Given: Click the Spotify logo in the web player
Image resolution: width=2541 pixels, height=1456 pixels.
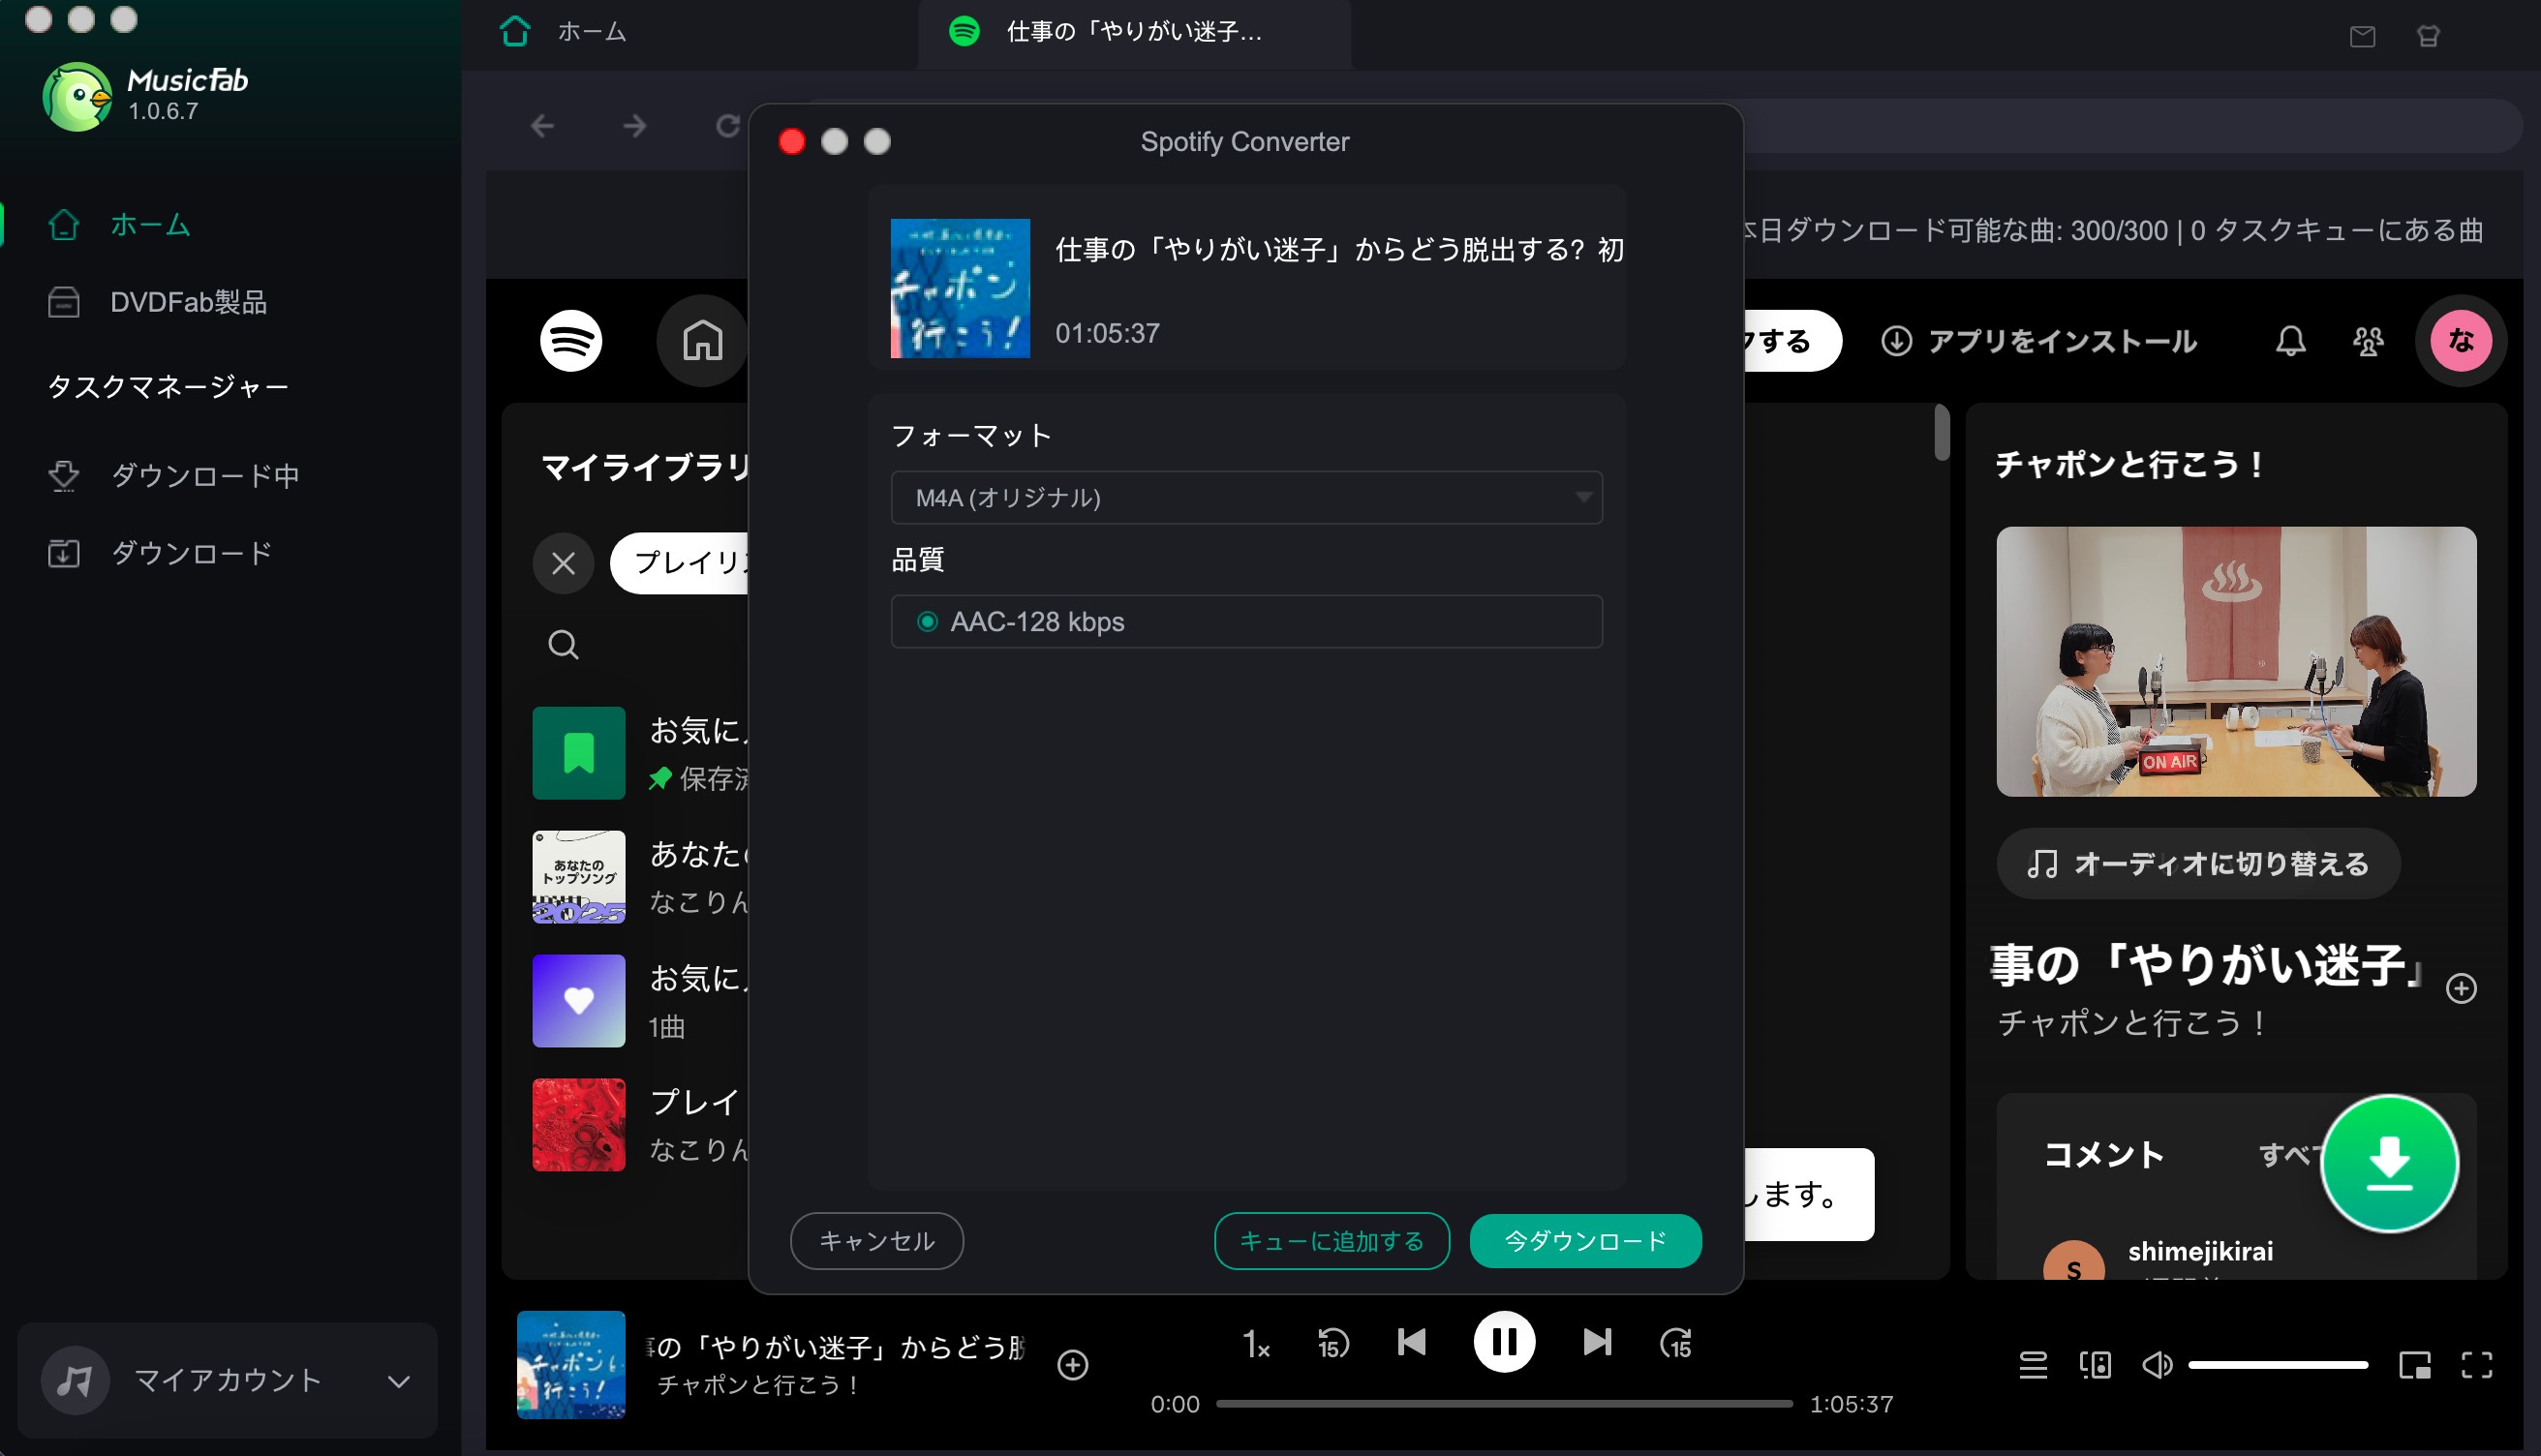Looking at the screenshot, I should pos(571,341).
